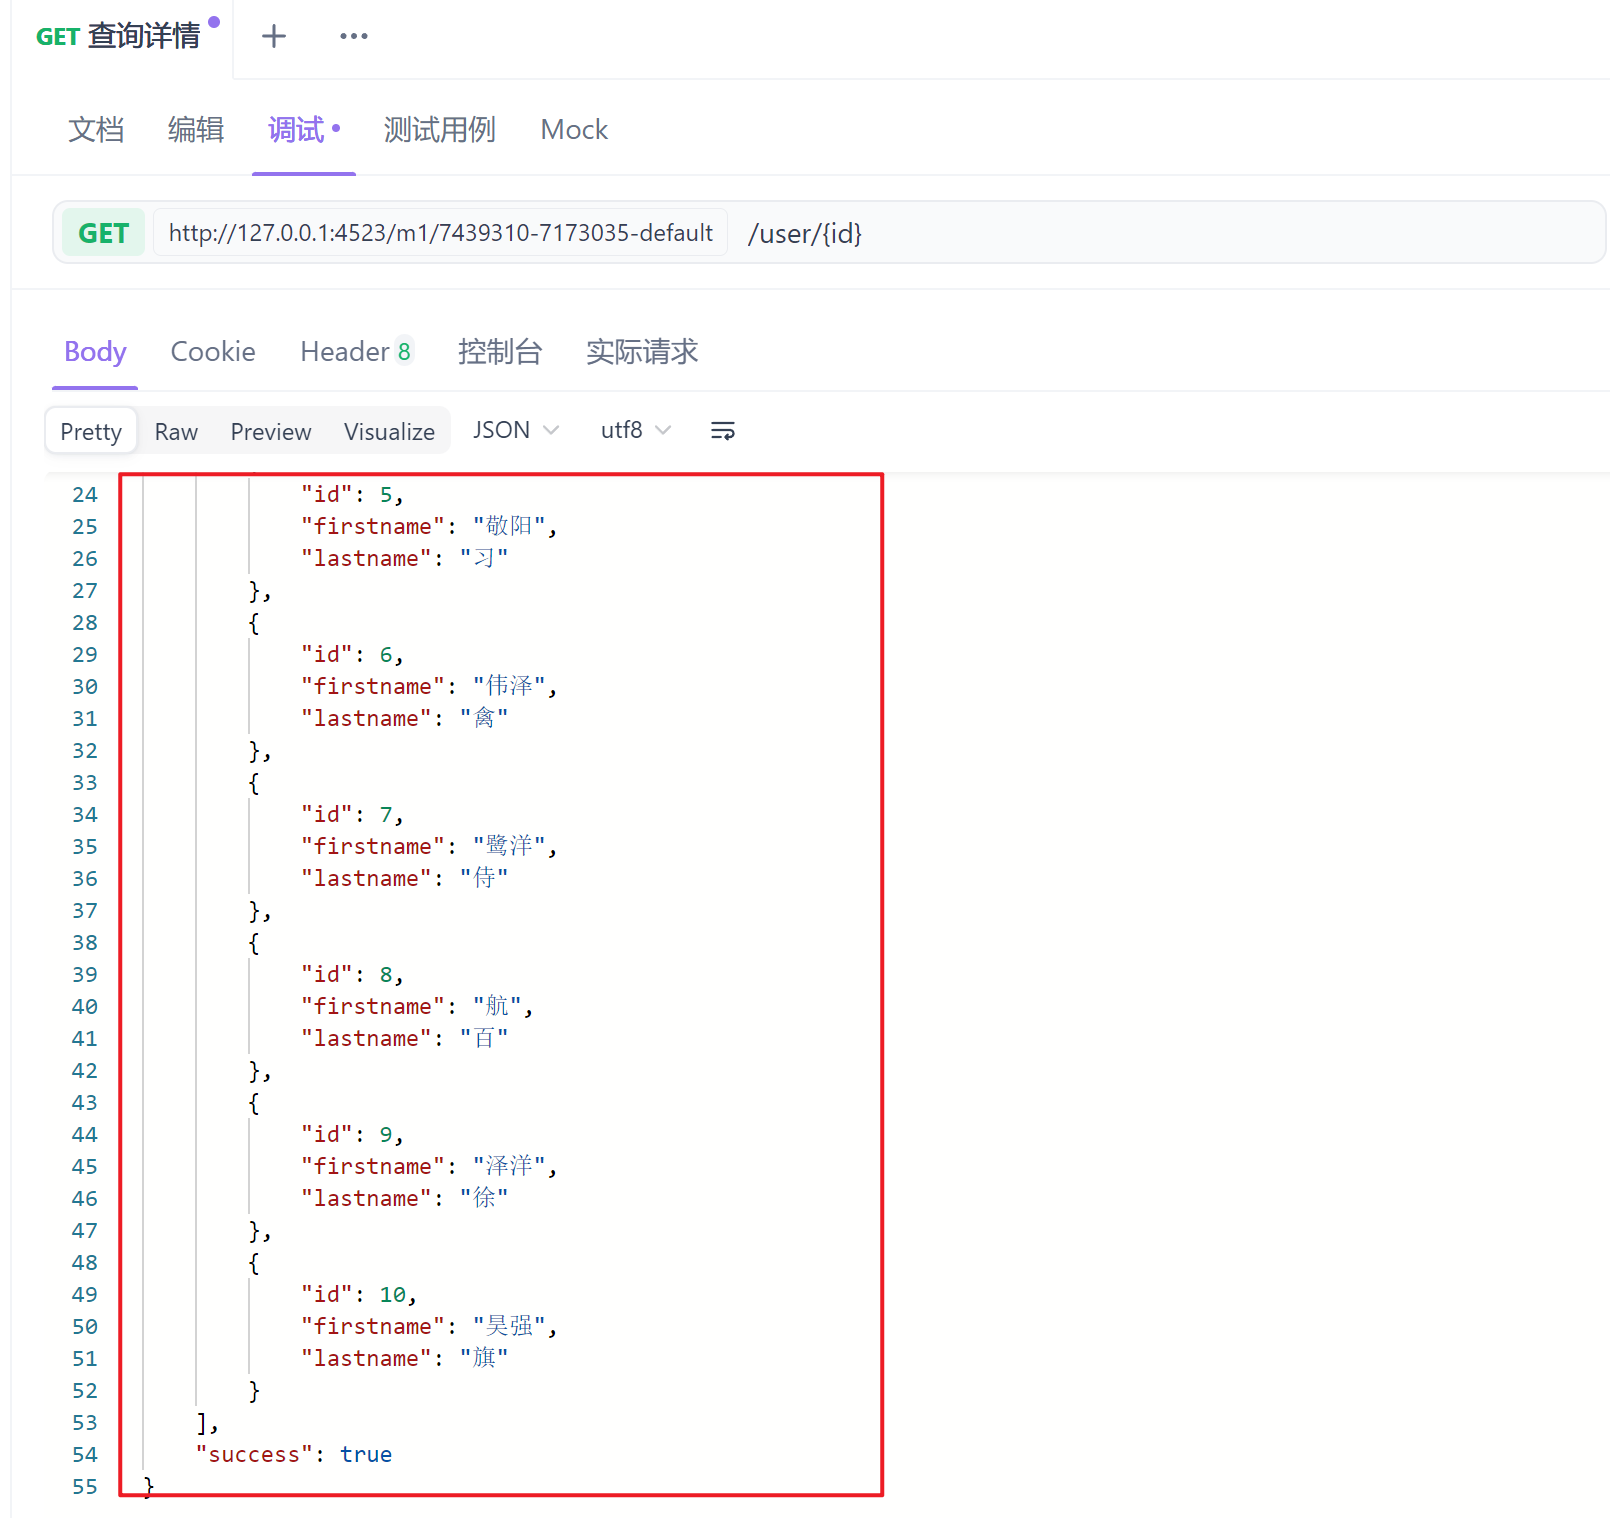
Task: Click the lastname "百" value
Action: (484, 1038)
